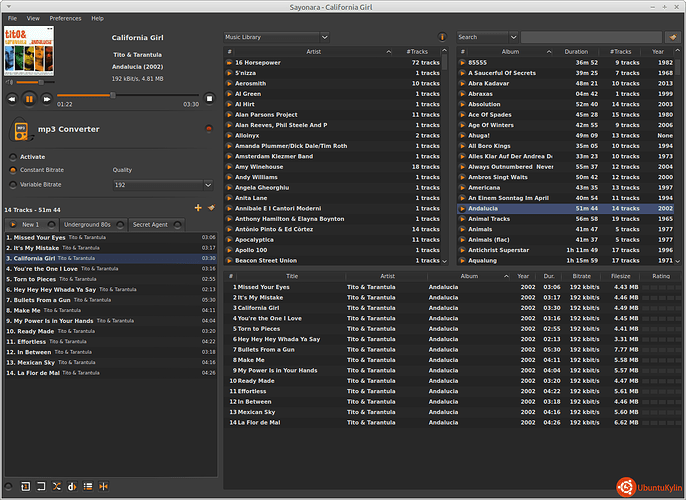Screen dimensions: 686x500
Task: Close the New 1 playlist tab
Action: click(51, 225)
